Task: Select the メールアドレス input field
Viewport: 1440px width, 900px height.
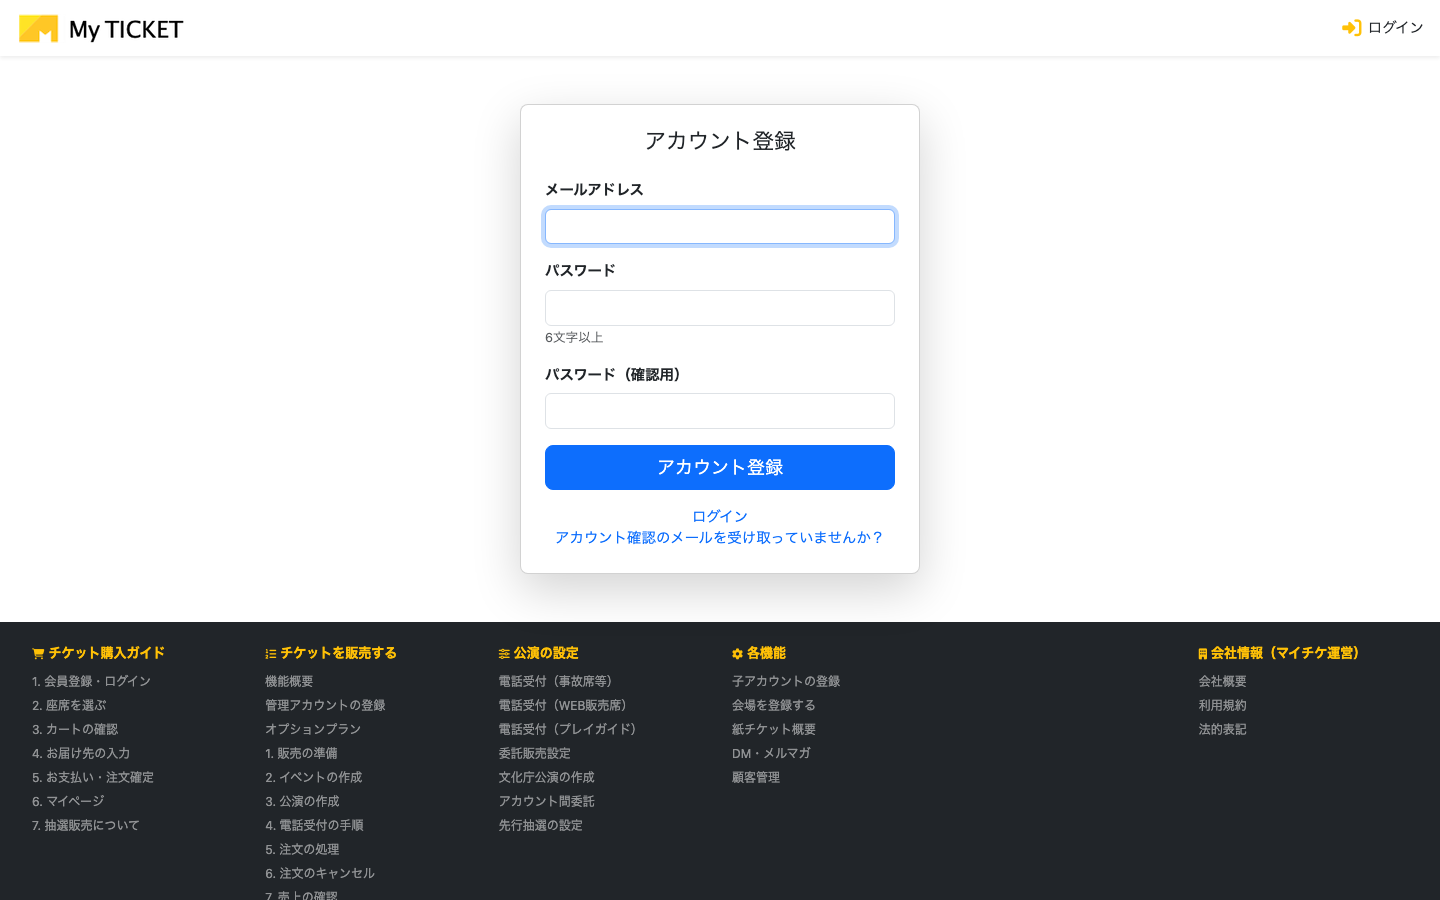Action: pyautogui.click(x=719, y=226)
